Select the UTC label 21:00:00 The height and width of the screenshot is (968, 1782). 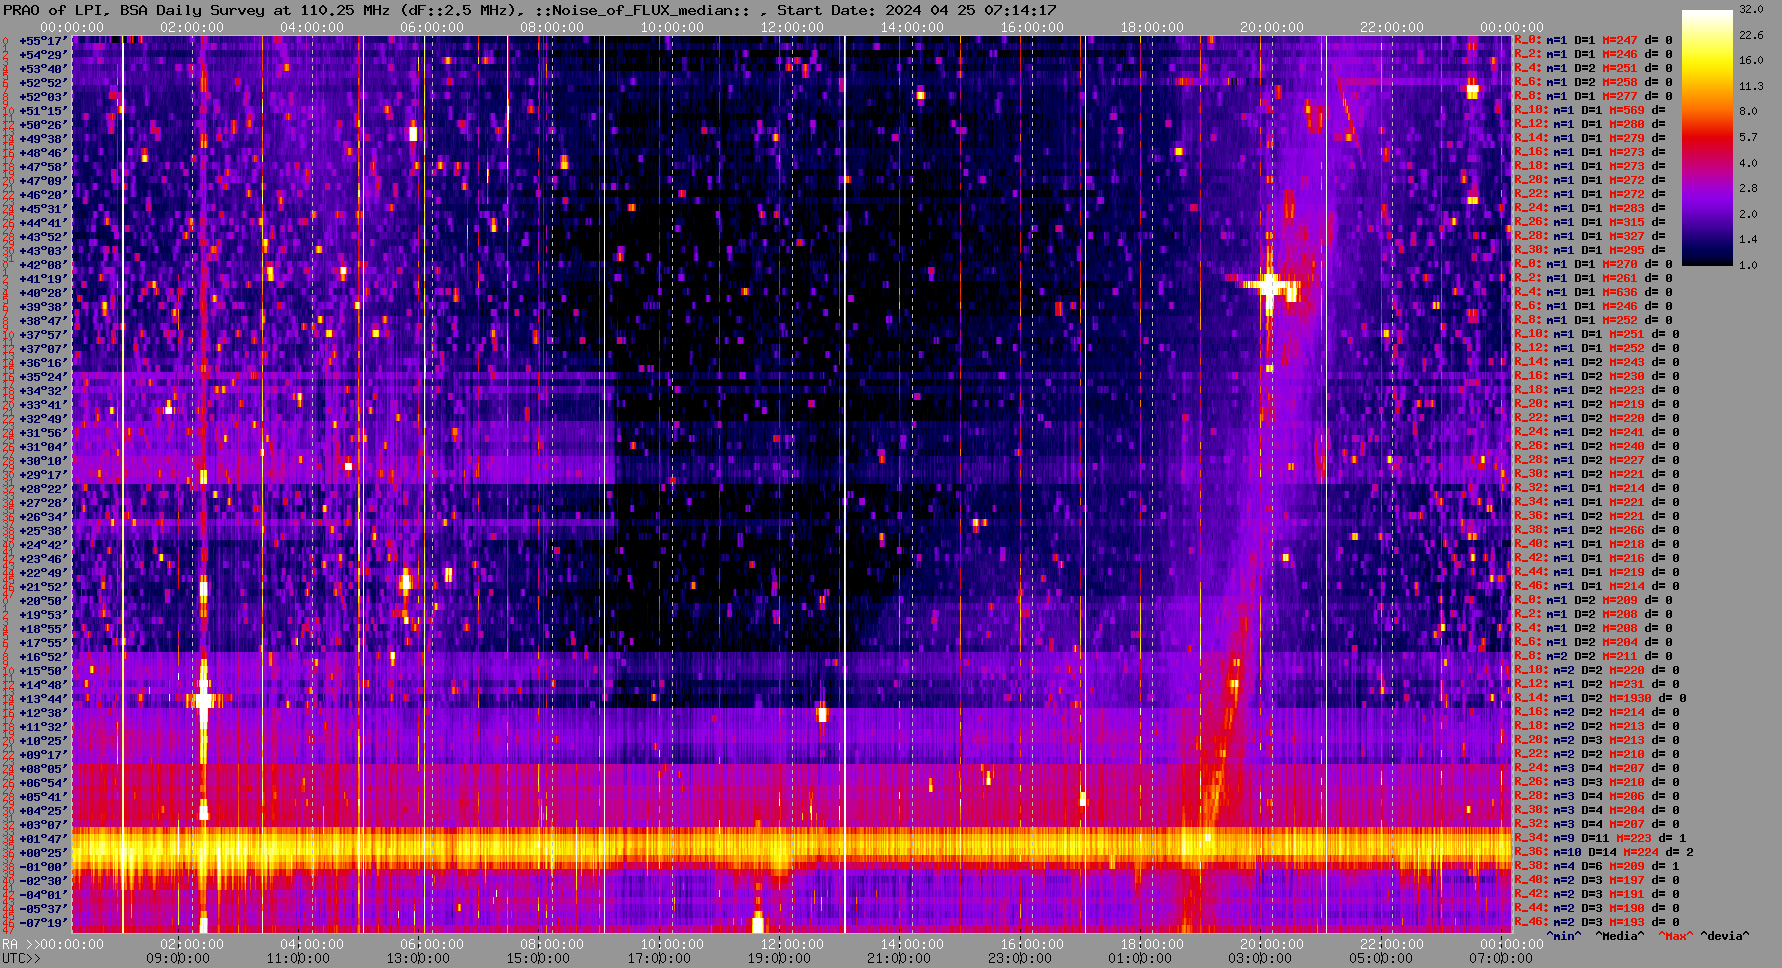pos(898,958)
